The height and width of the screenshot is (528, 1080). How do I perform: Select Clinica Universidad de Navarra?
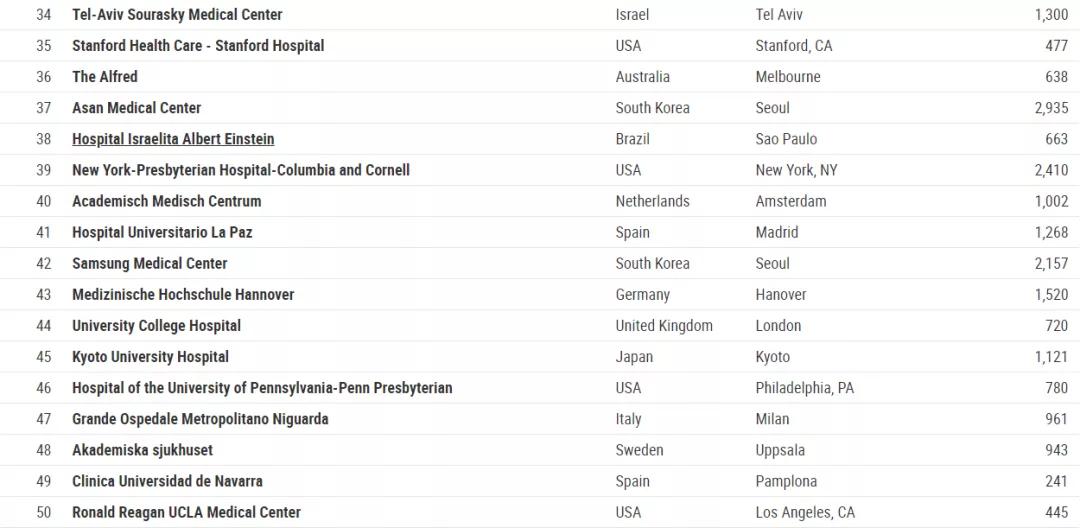[167, 481]
